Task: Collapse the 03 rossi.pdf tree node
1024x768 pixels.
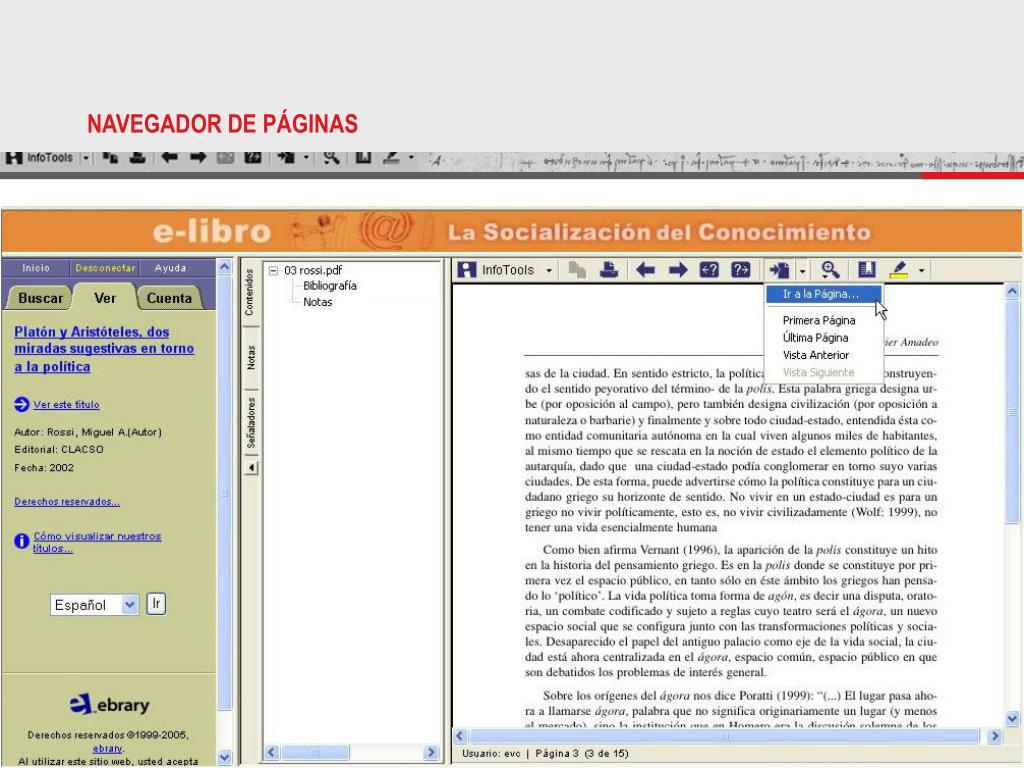Action: [276, 270]
